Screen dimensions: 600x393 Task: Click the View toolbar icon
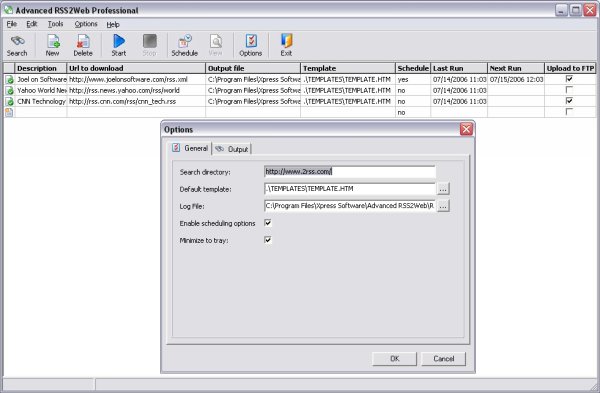(x=215, y=45)
